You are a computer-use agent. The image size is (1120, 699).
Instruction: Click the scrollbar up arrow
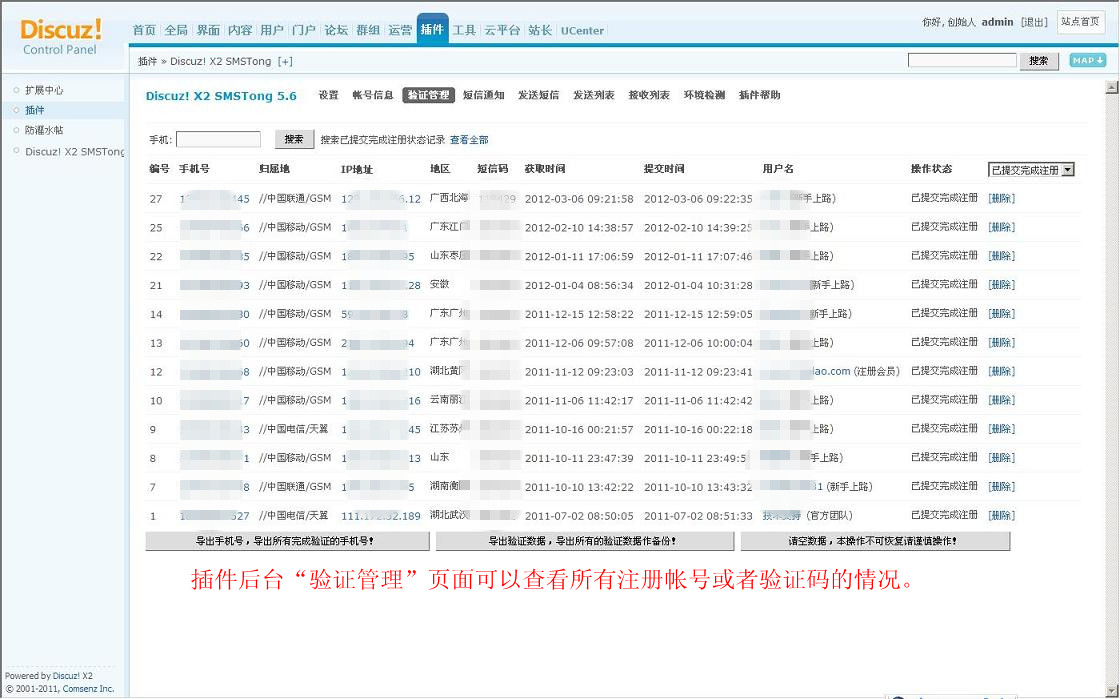[1111, 88]
